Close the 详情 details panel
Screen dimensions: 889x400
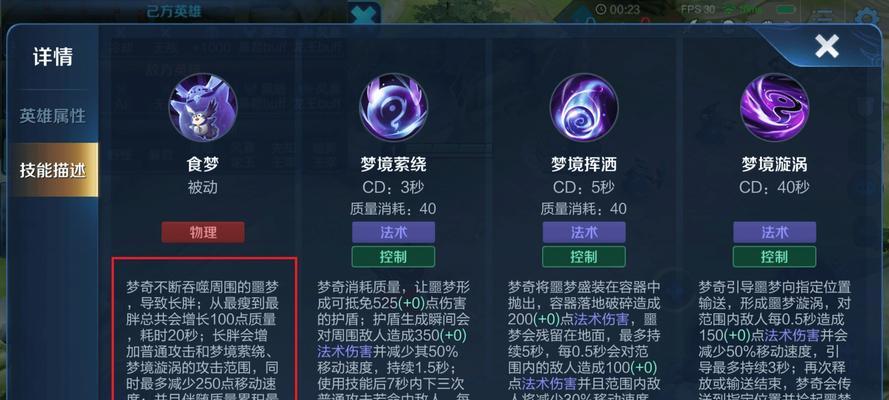pyautogui.click(x=827, y=46)
